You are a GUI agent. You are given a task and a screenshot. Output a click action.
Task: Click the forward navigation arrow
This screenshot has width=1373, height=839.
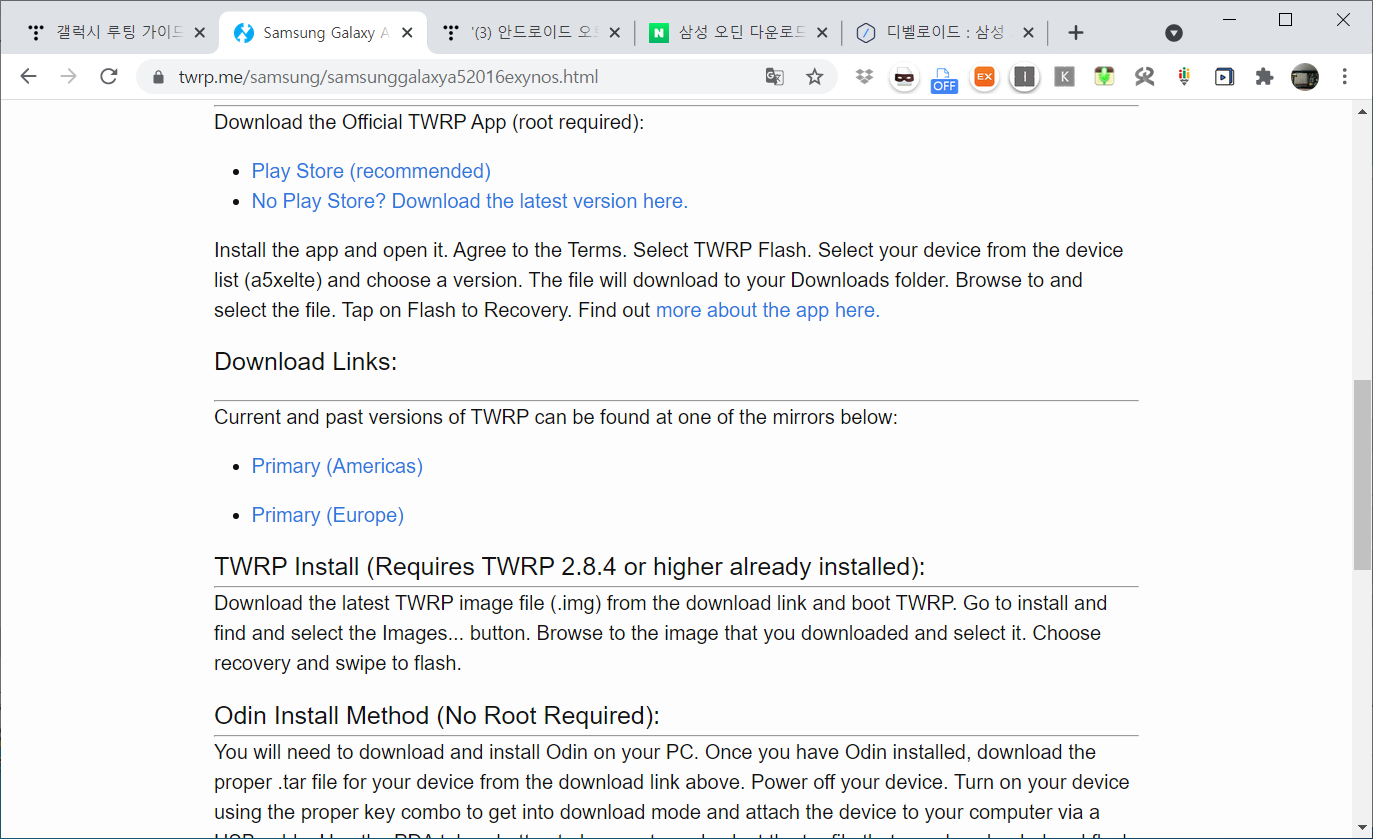[x=68, y=77]
